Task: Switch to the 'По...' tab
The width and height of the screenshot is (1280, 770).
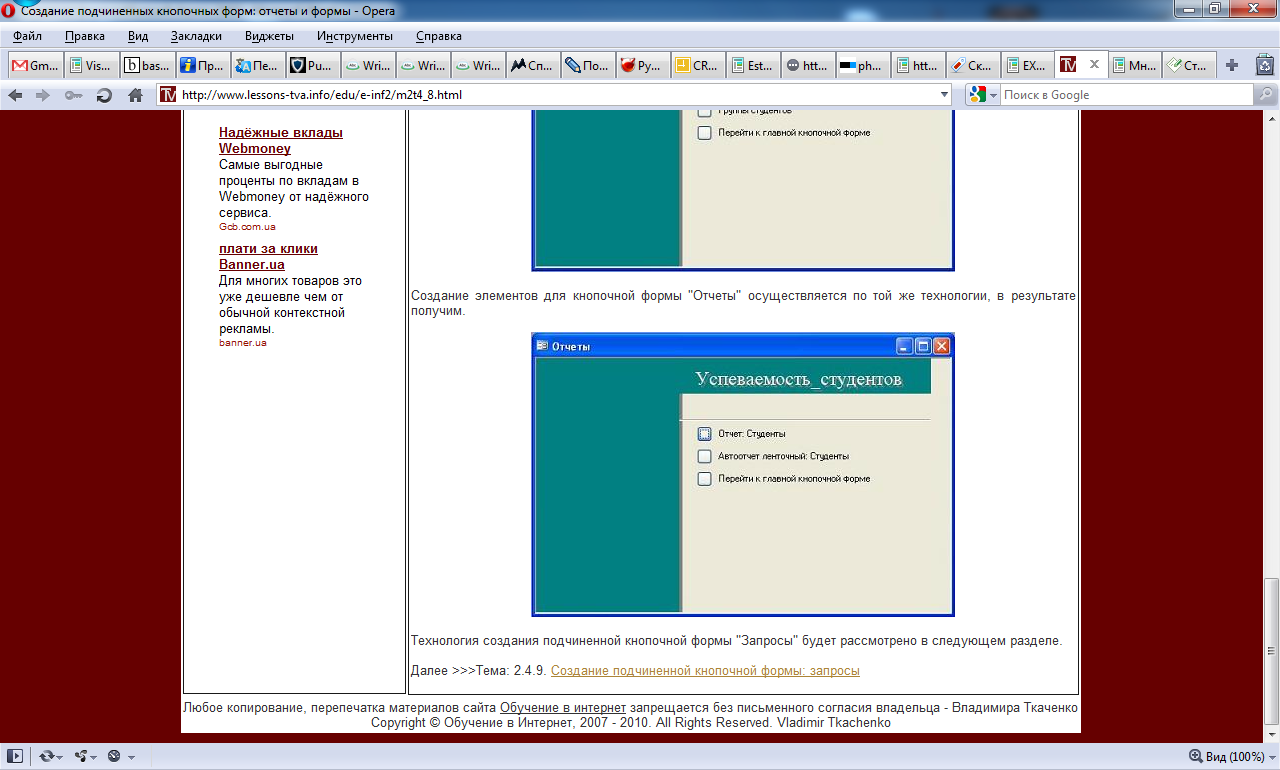Action: 589,65
